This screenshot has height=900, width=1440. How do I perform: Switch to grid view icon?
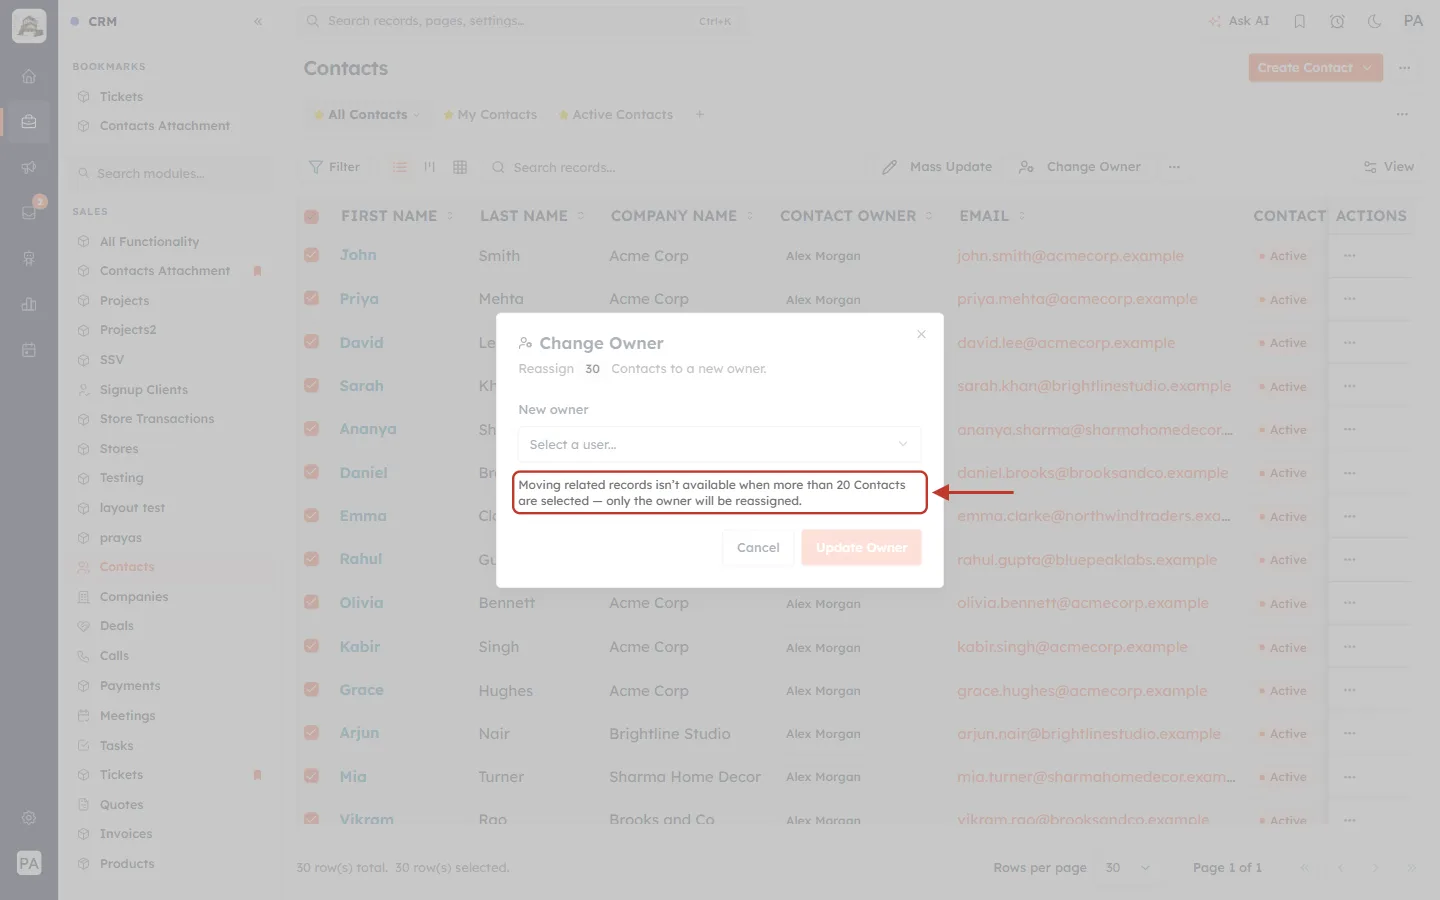460,167
